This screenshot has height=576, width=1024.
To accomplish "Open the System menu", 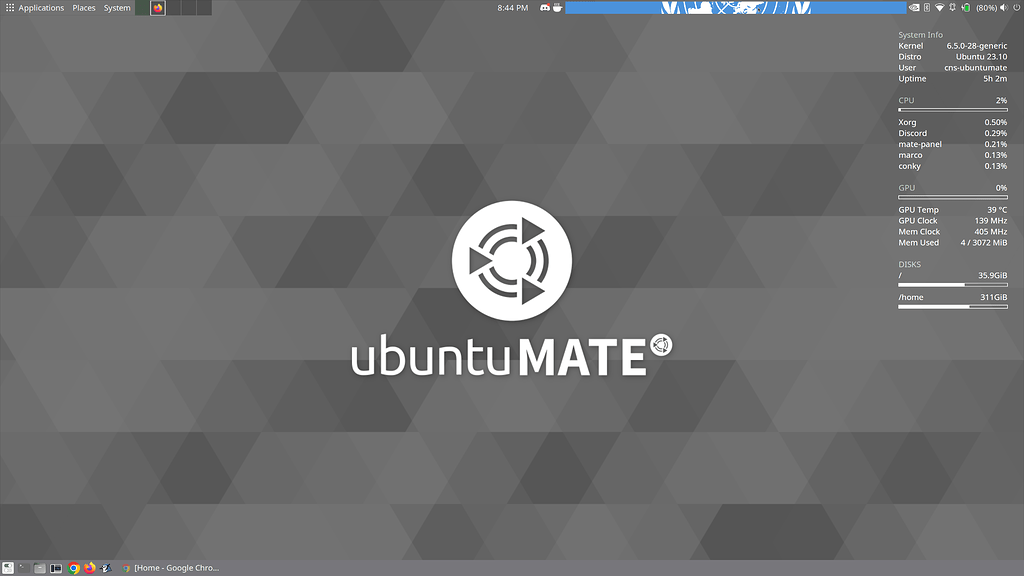I will tap(117, 8).
